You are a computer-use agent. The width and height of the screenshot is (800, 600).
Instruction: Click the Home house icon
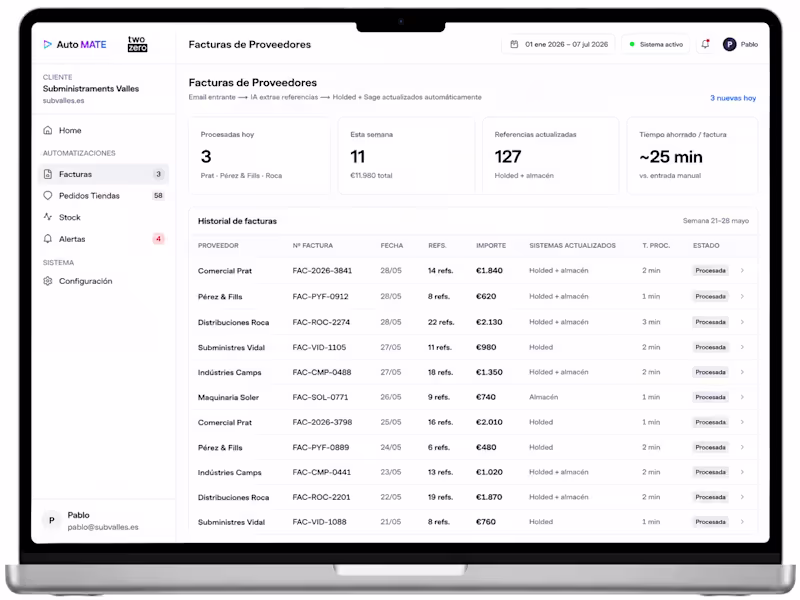pos(47,130)
